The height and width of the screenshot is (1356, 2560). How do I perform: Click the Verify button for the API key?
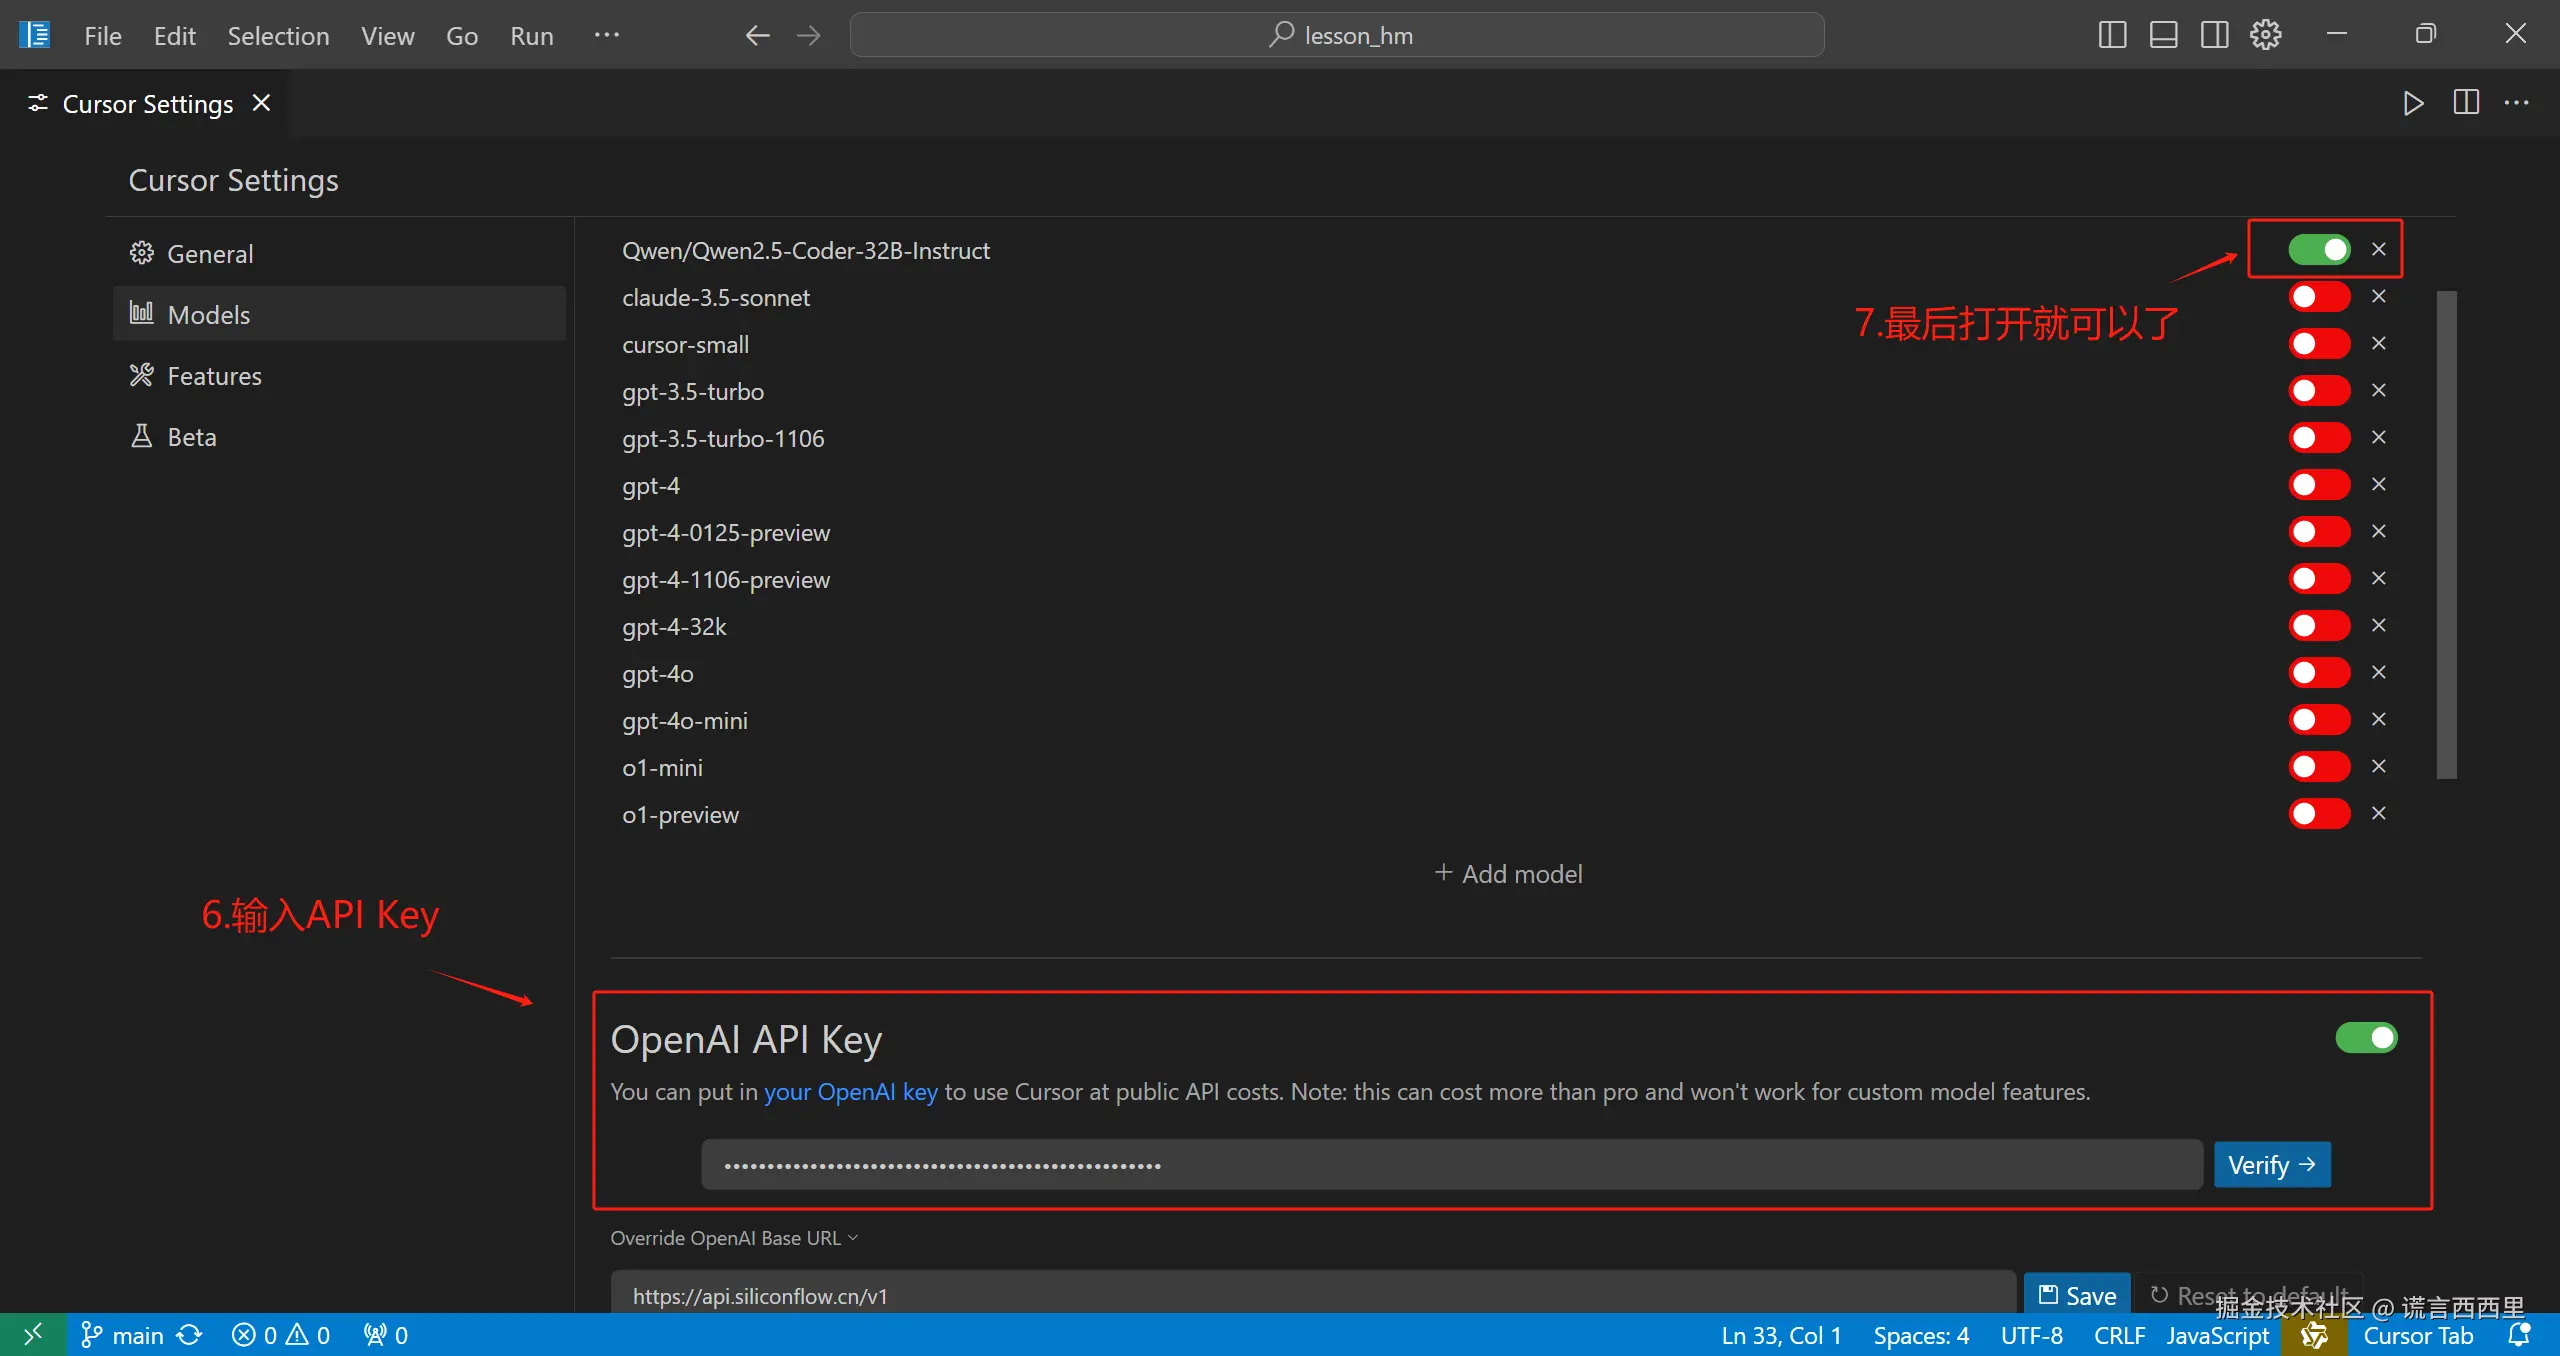2271,1165
